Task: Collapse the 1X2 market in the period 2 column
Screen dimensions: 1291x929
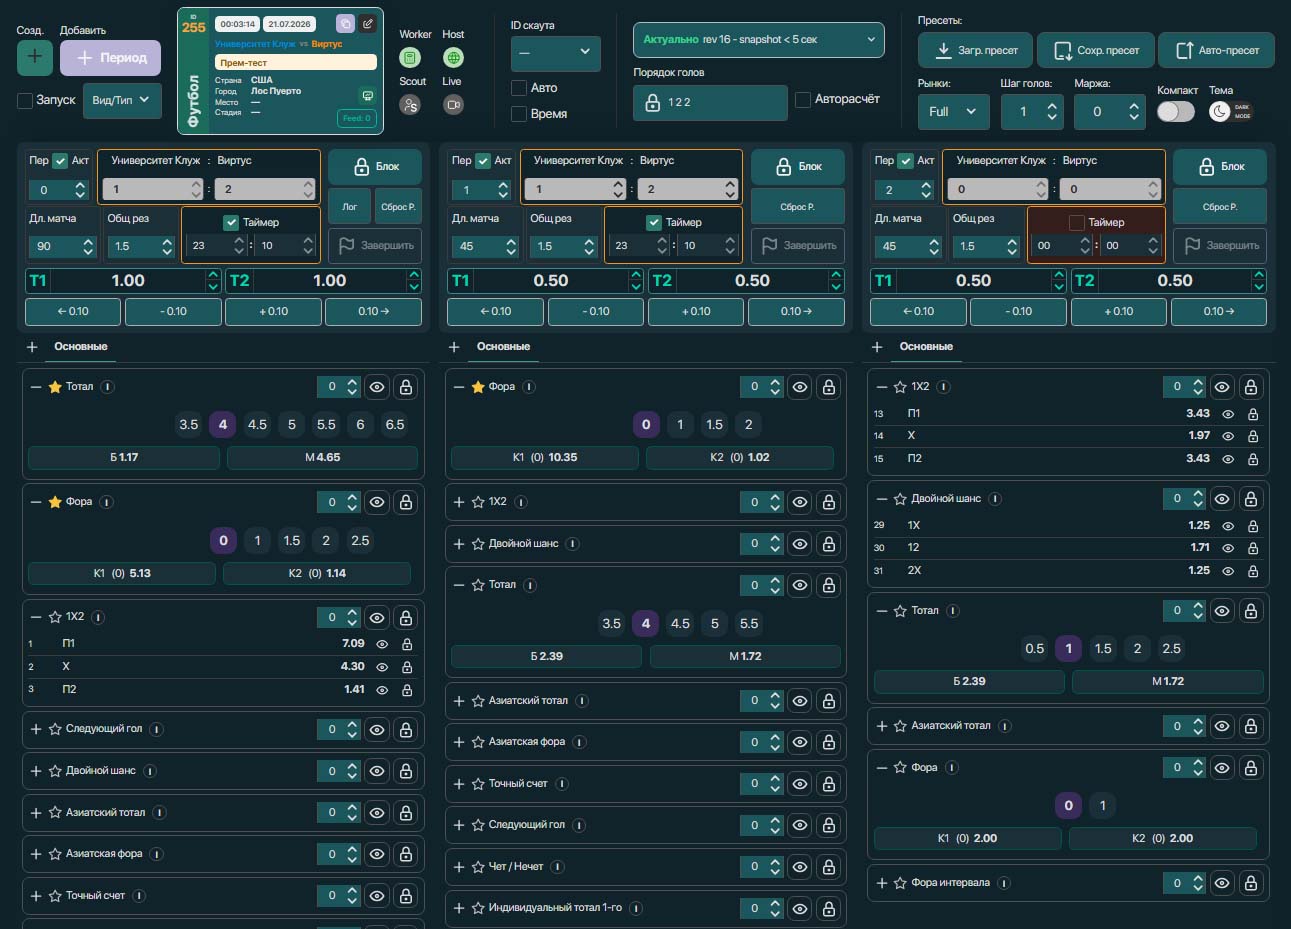Action: [x=882, y=387]
